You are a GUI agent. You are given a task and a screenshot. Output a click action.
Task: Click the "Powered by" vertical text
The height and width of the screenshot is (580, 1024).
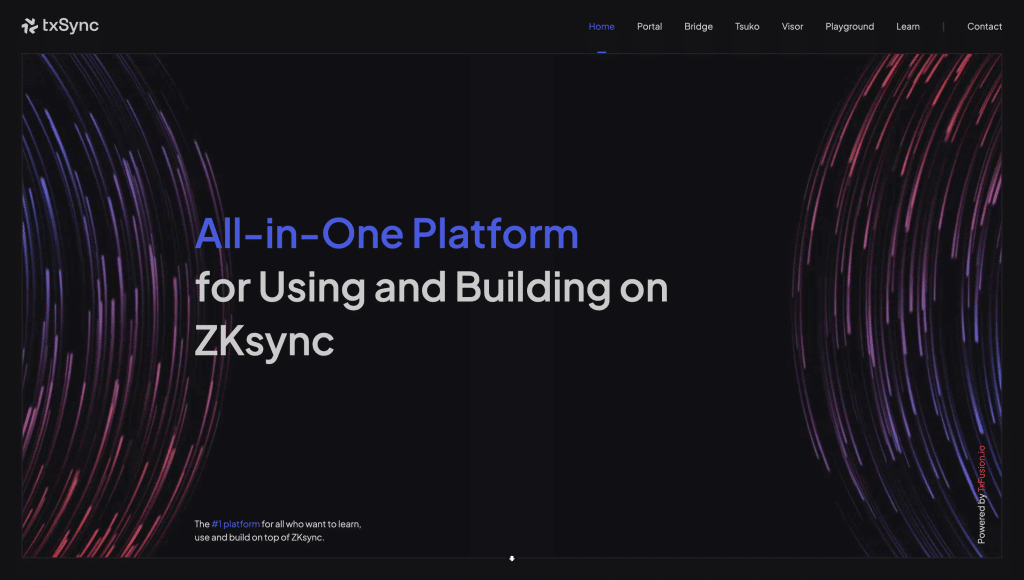(981, 520)
